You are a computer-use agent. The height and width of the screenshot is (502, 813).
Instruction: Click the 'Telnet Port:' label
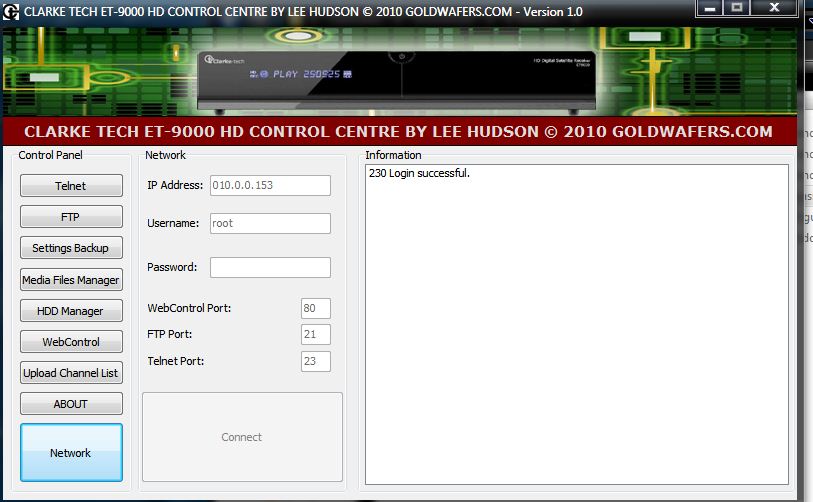pyautogui.click(x=176, y=361)
